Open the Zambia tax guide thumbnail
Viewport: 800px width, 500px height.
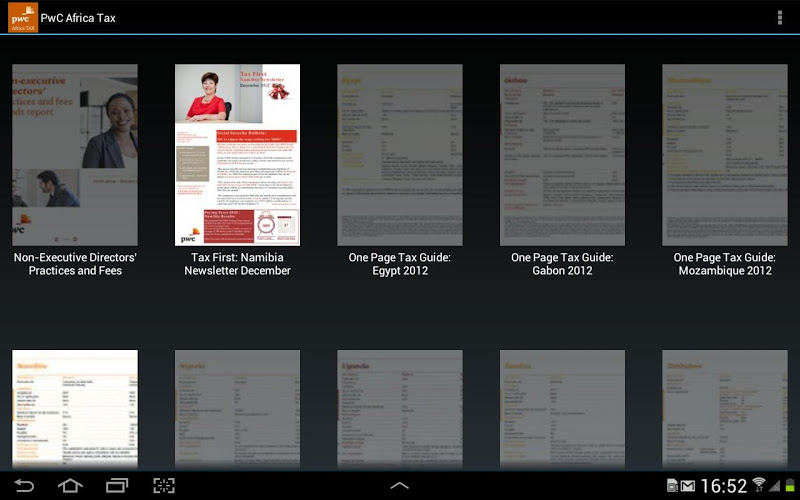[562, 409]
